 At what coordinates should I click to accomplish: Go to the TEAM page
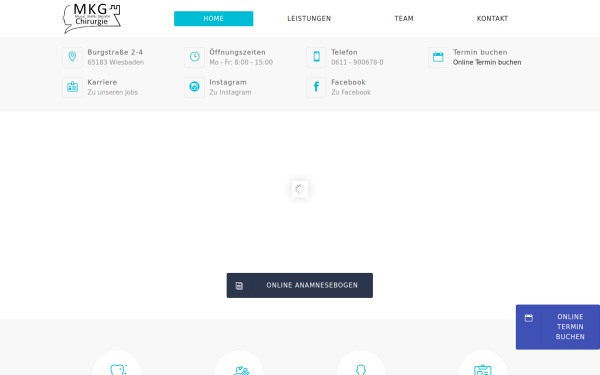[x=404, y=19]
